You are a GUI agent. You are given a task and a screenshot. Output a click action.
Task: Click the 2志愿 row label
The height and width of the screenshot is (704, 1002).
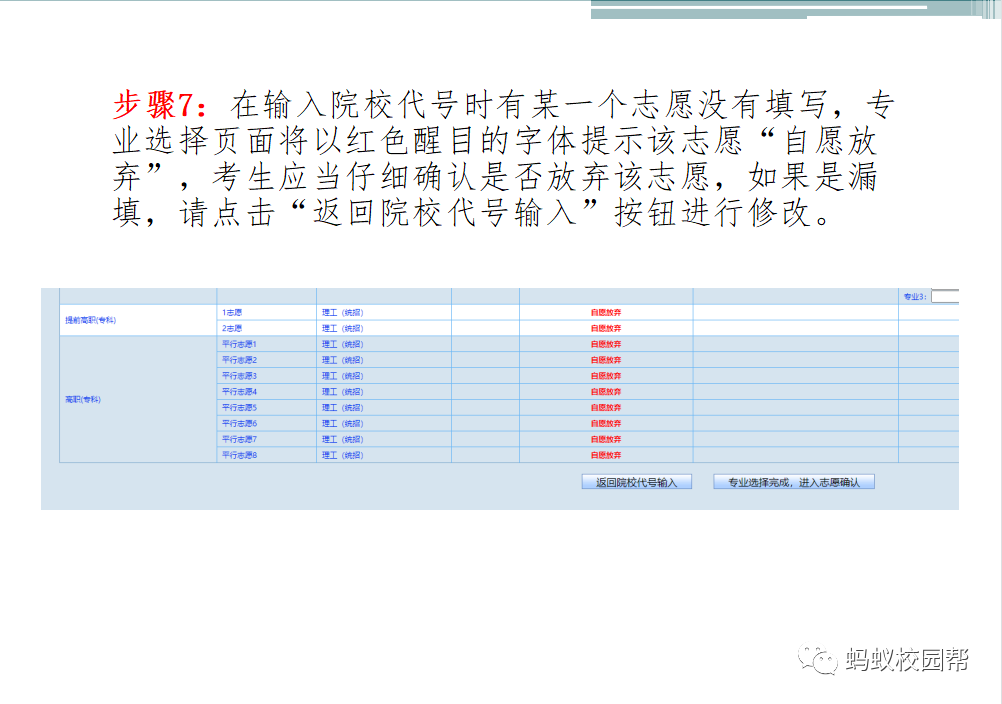[232, 328]
